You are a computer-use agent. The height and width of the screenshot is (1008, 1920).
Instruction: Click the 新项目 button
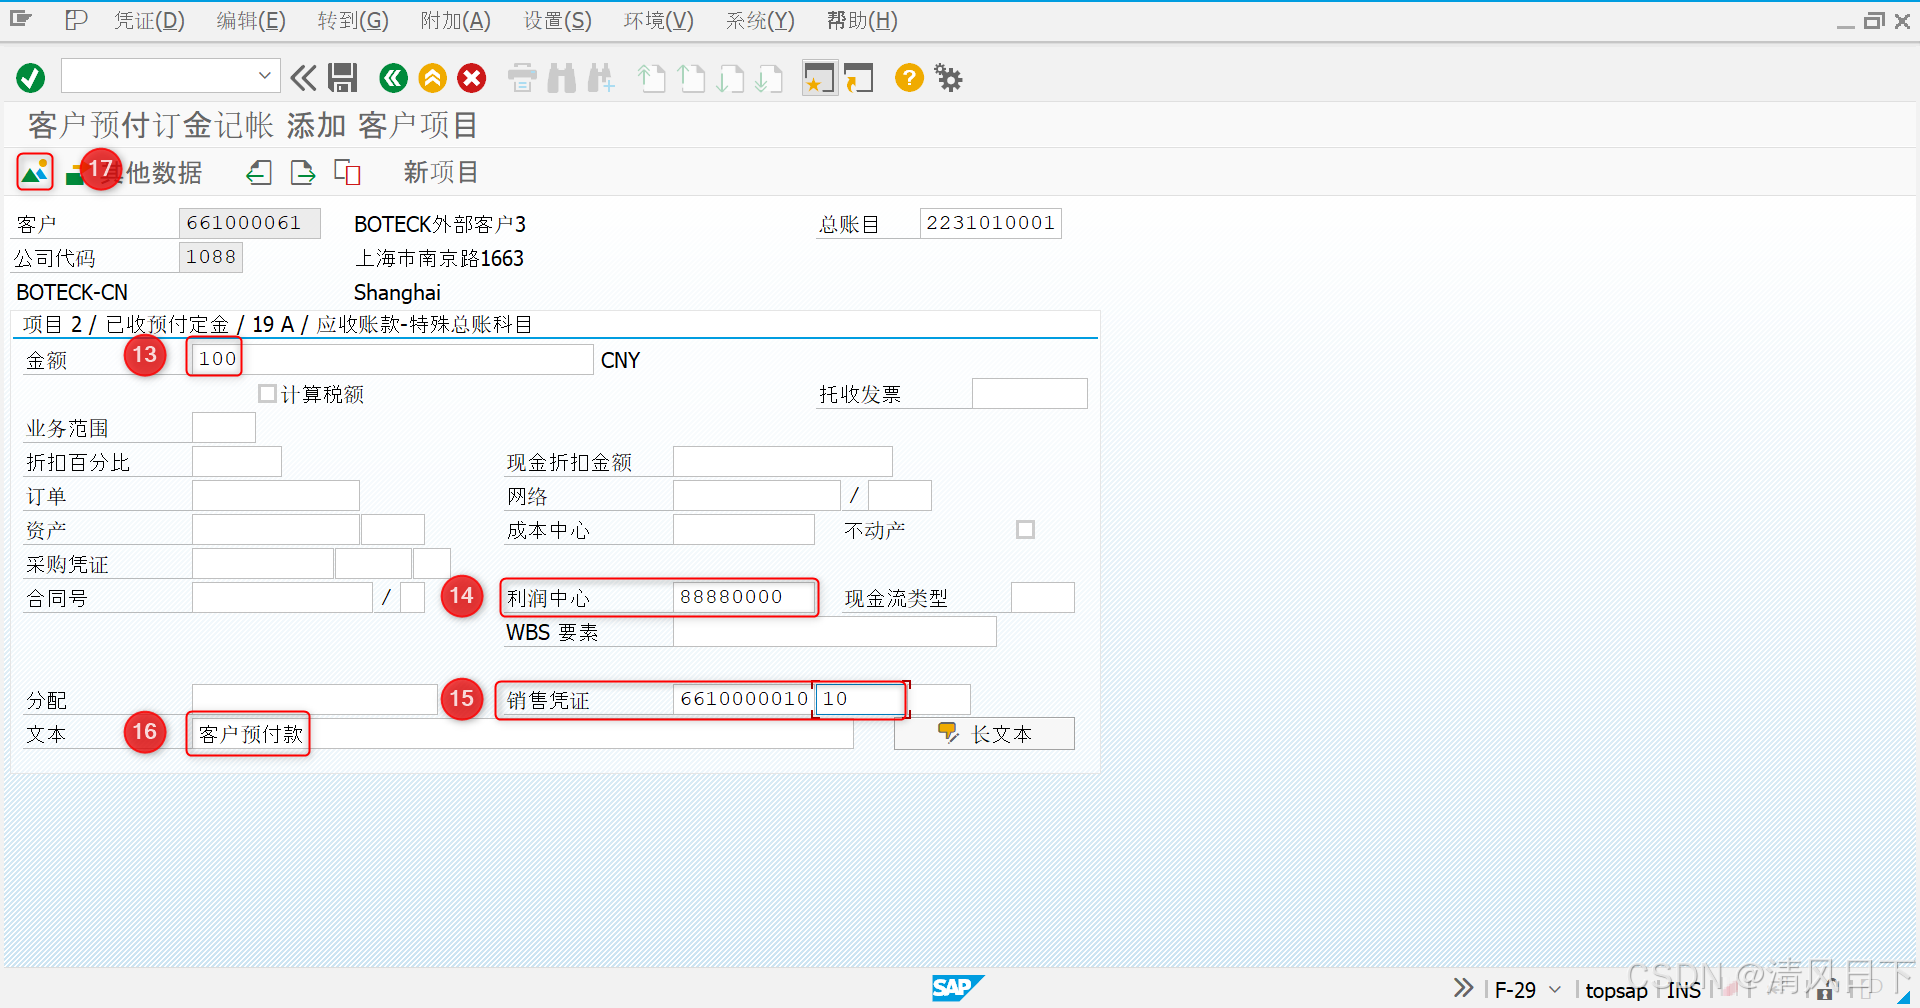tap(440, 171)
